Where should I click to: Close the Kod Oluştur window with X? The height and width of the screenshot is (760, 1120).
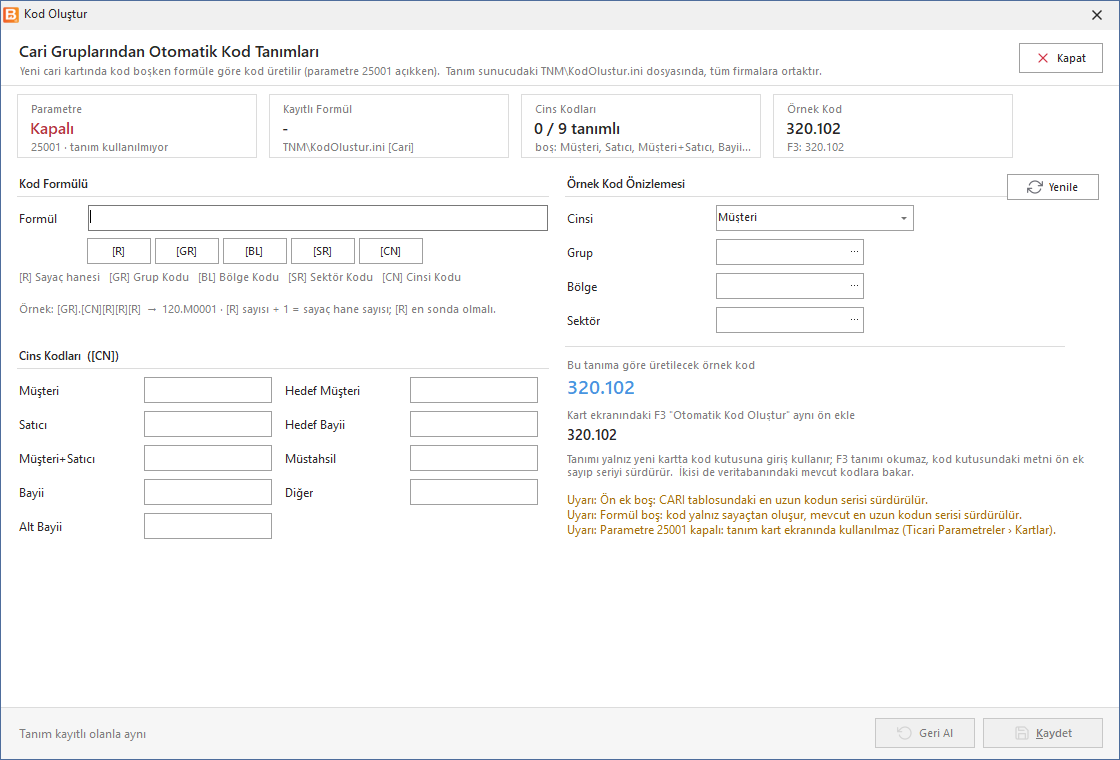pos(1097,15)
